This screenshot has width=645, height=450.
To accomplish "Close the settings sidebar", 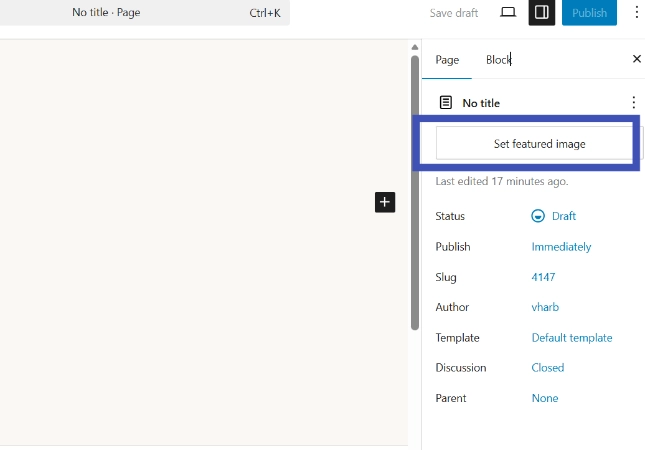I will point(637,59).
